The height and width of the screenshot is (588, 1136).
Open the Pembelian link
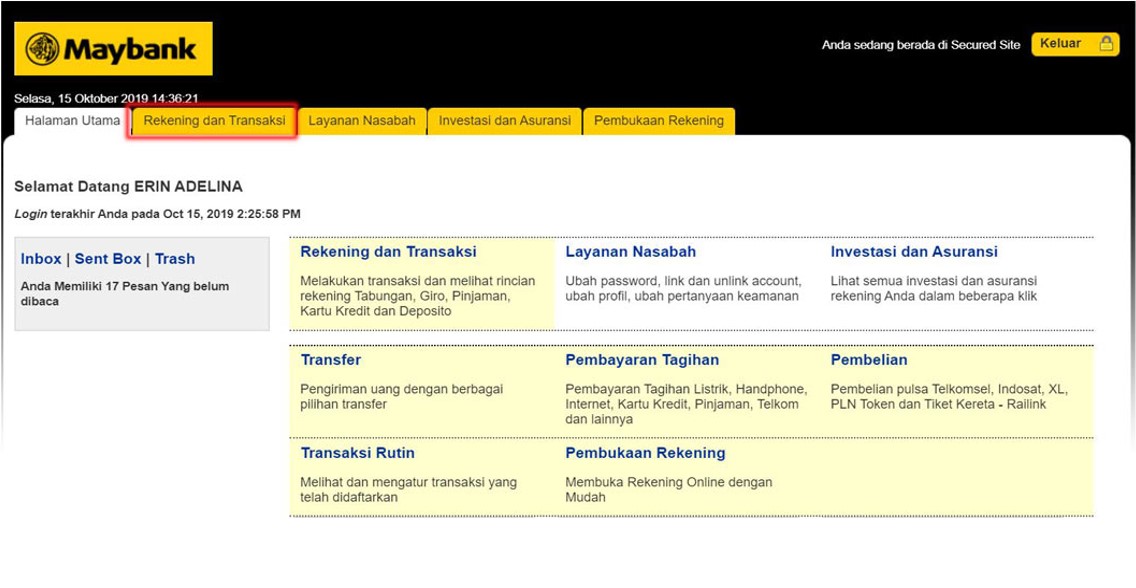869,360
